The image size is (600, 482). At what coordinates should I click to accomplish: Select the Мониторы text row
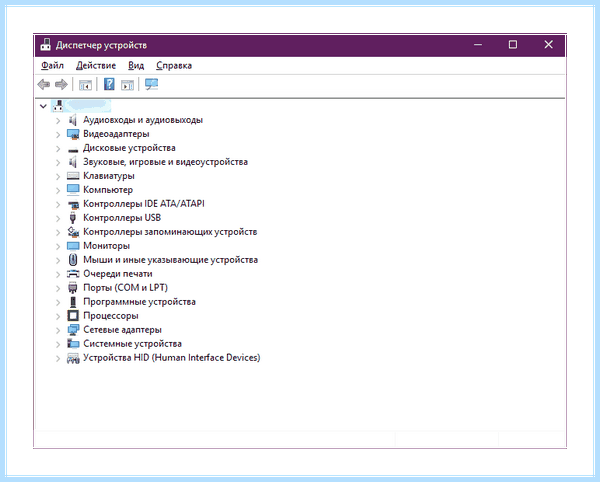tap(106, 246)
